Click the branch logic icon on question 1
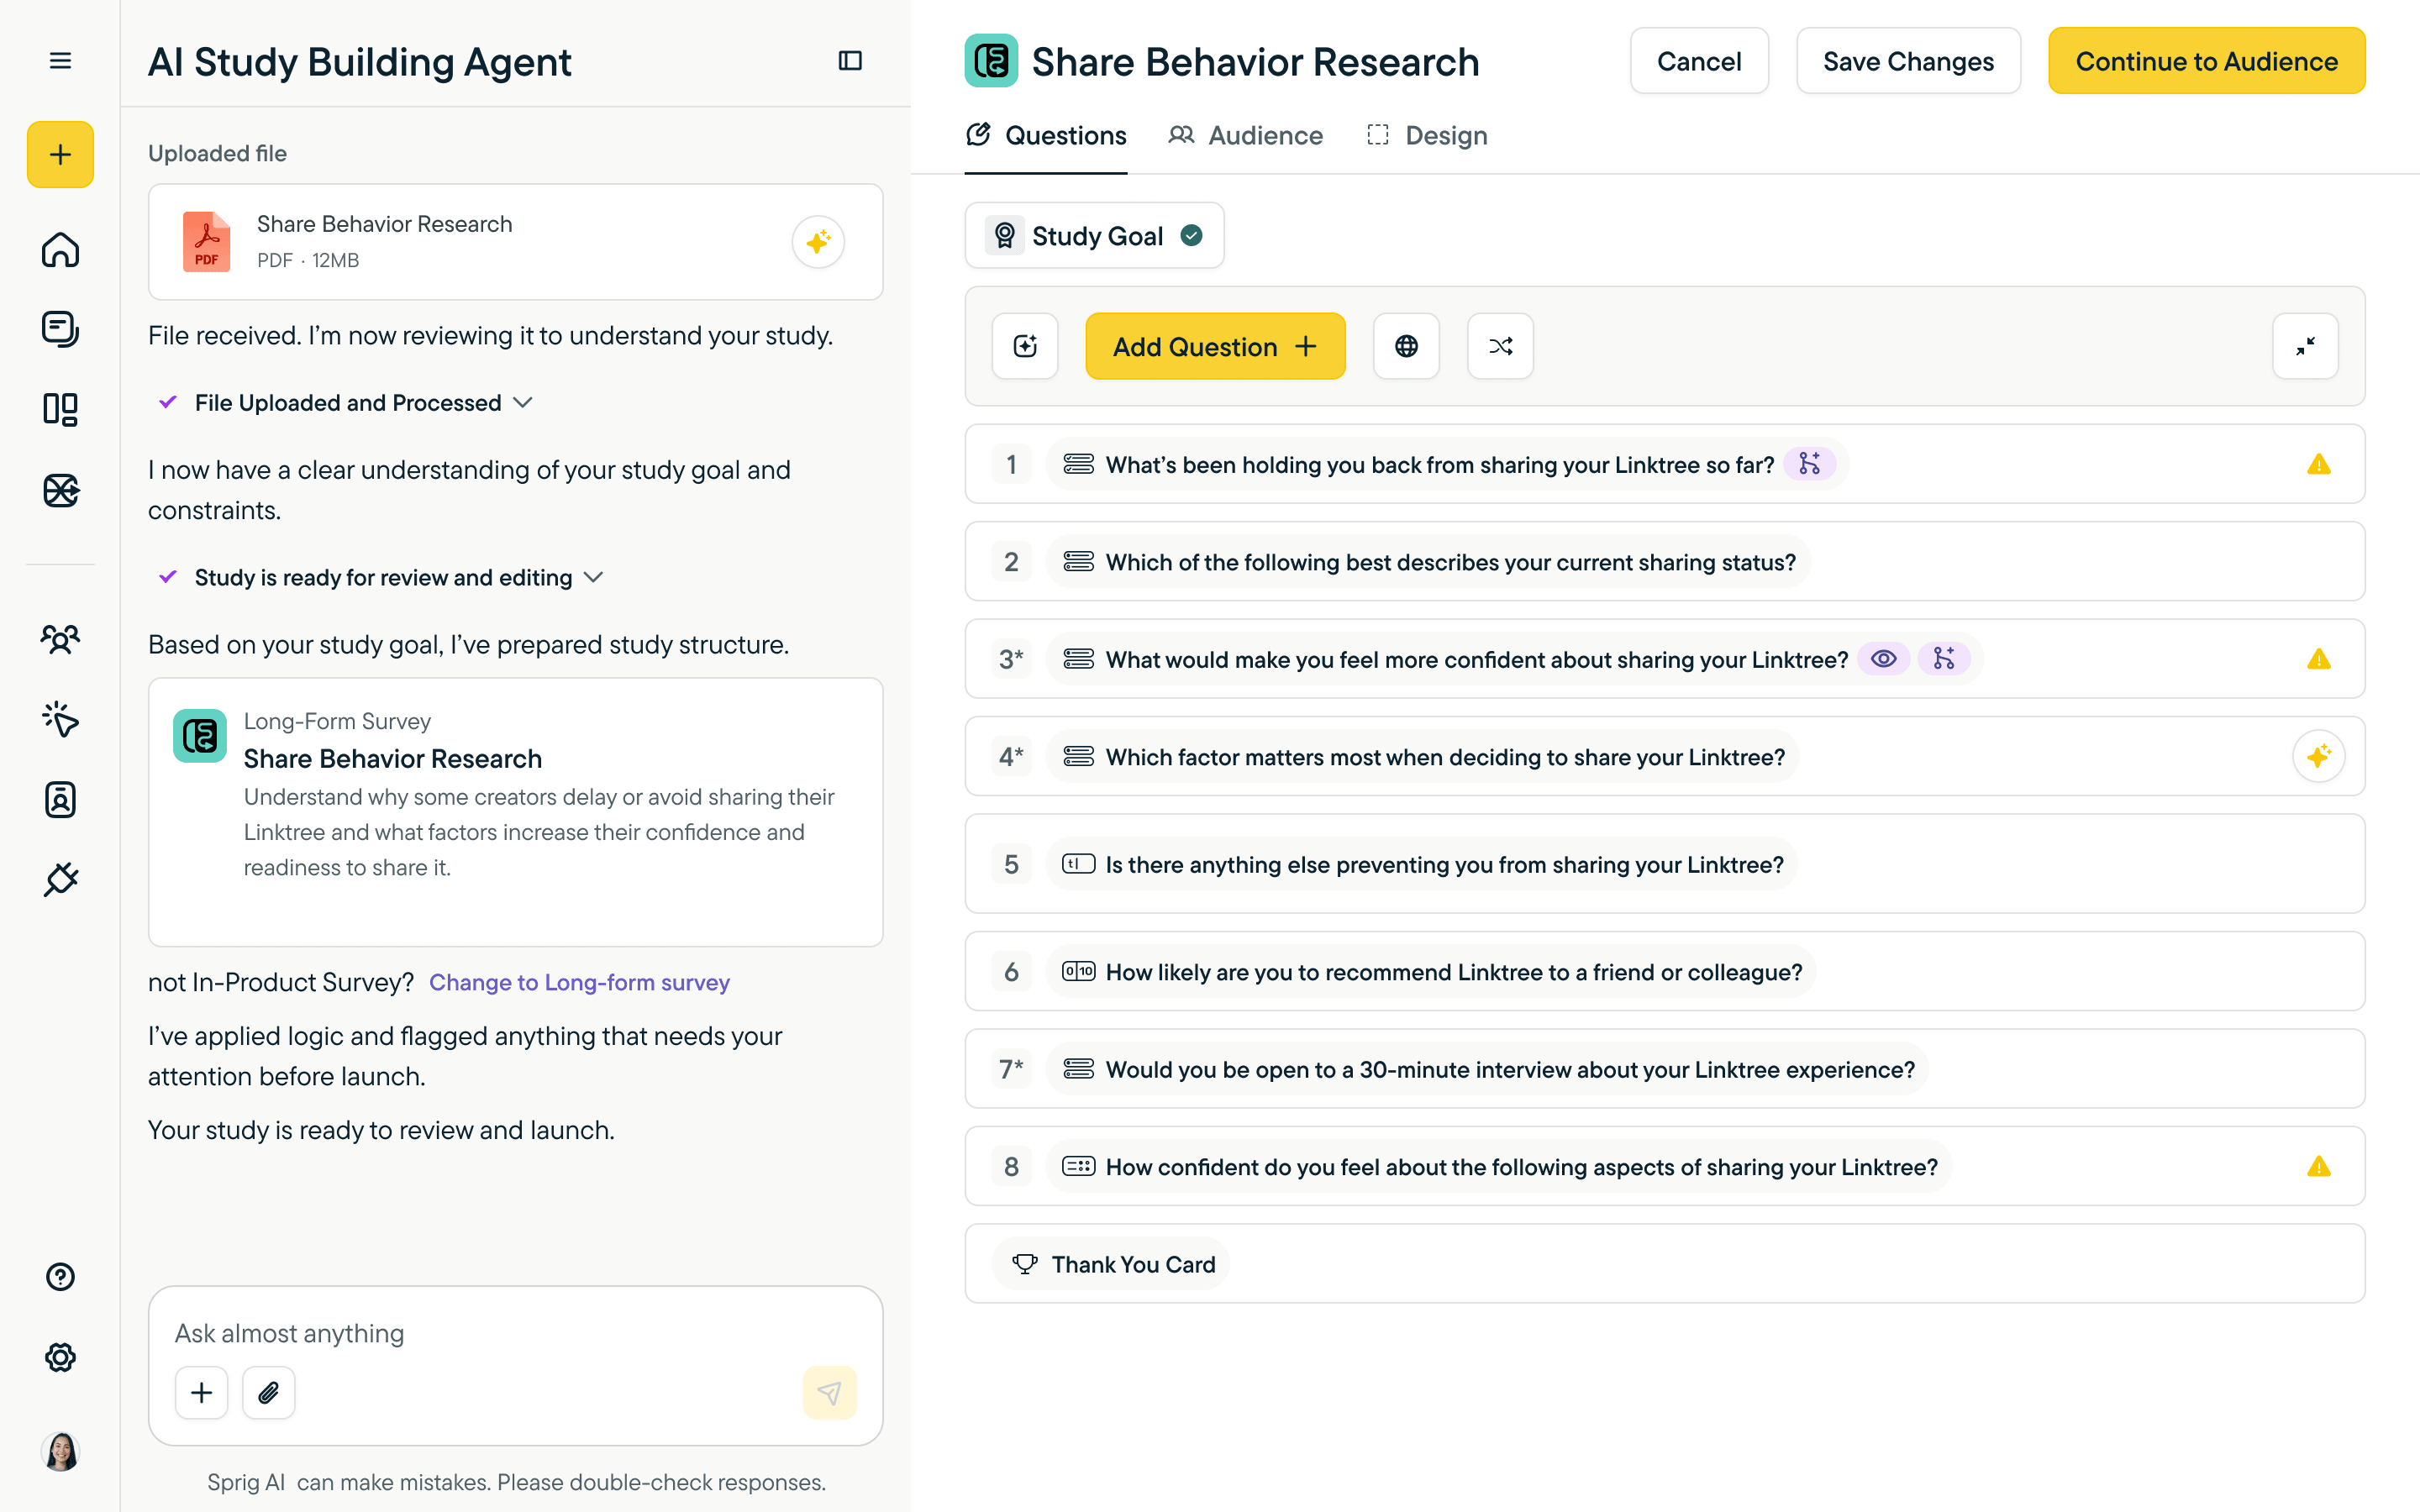2420x1512 pixels. click(1809, 464)
